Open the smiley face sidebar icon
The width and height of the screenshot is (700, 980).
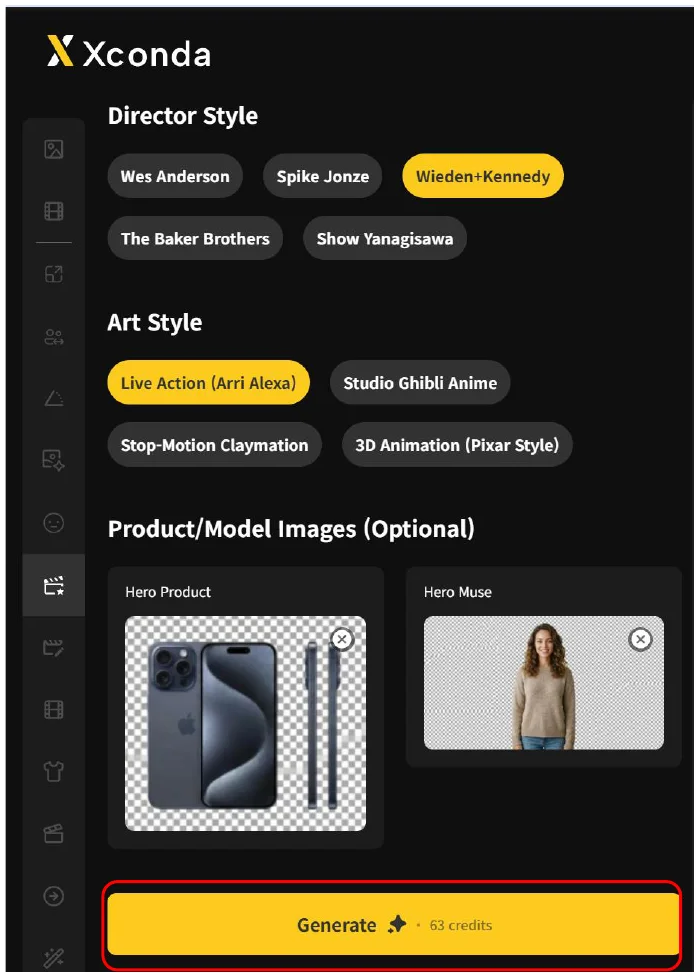[54, 522]
